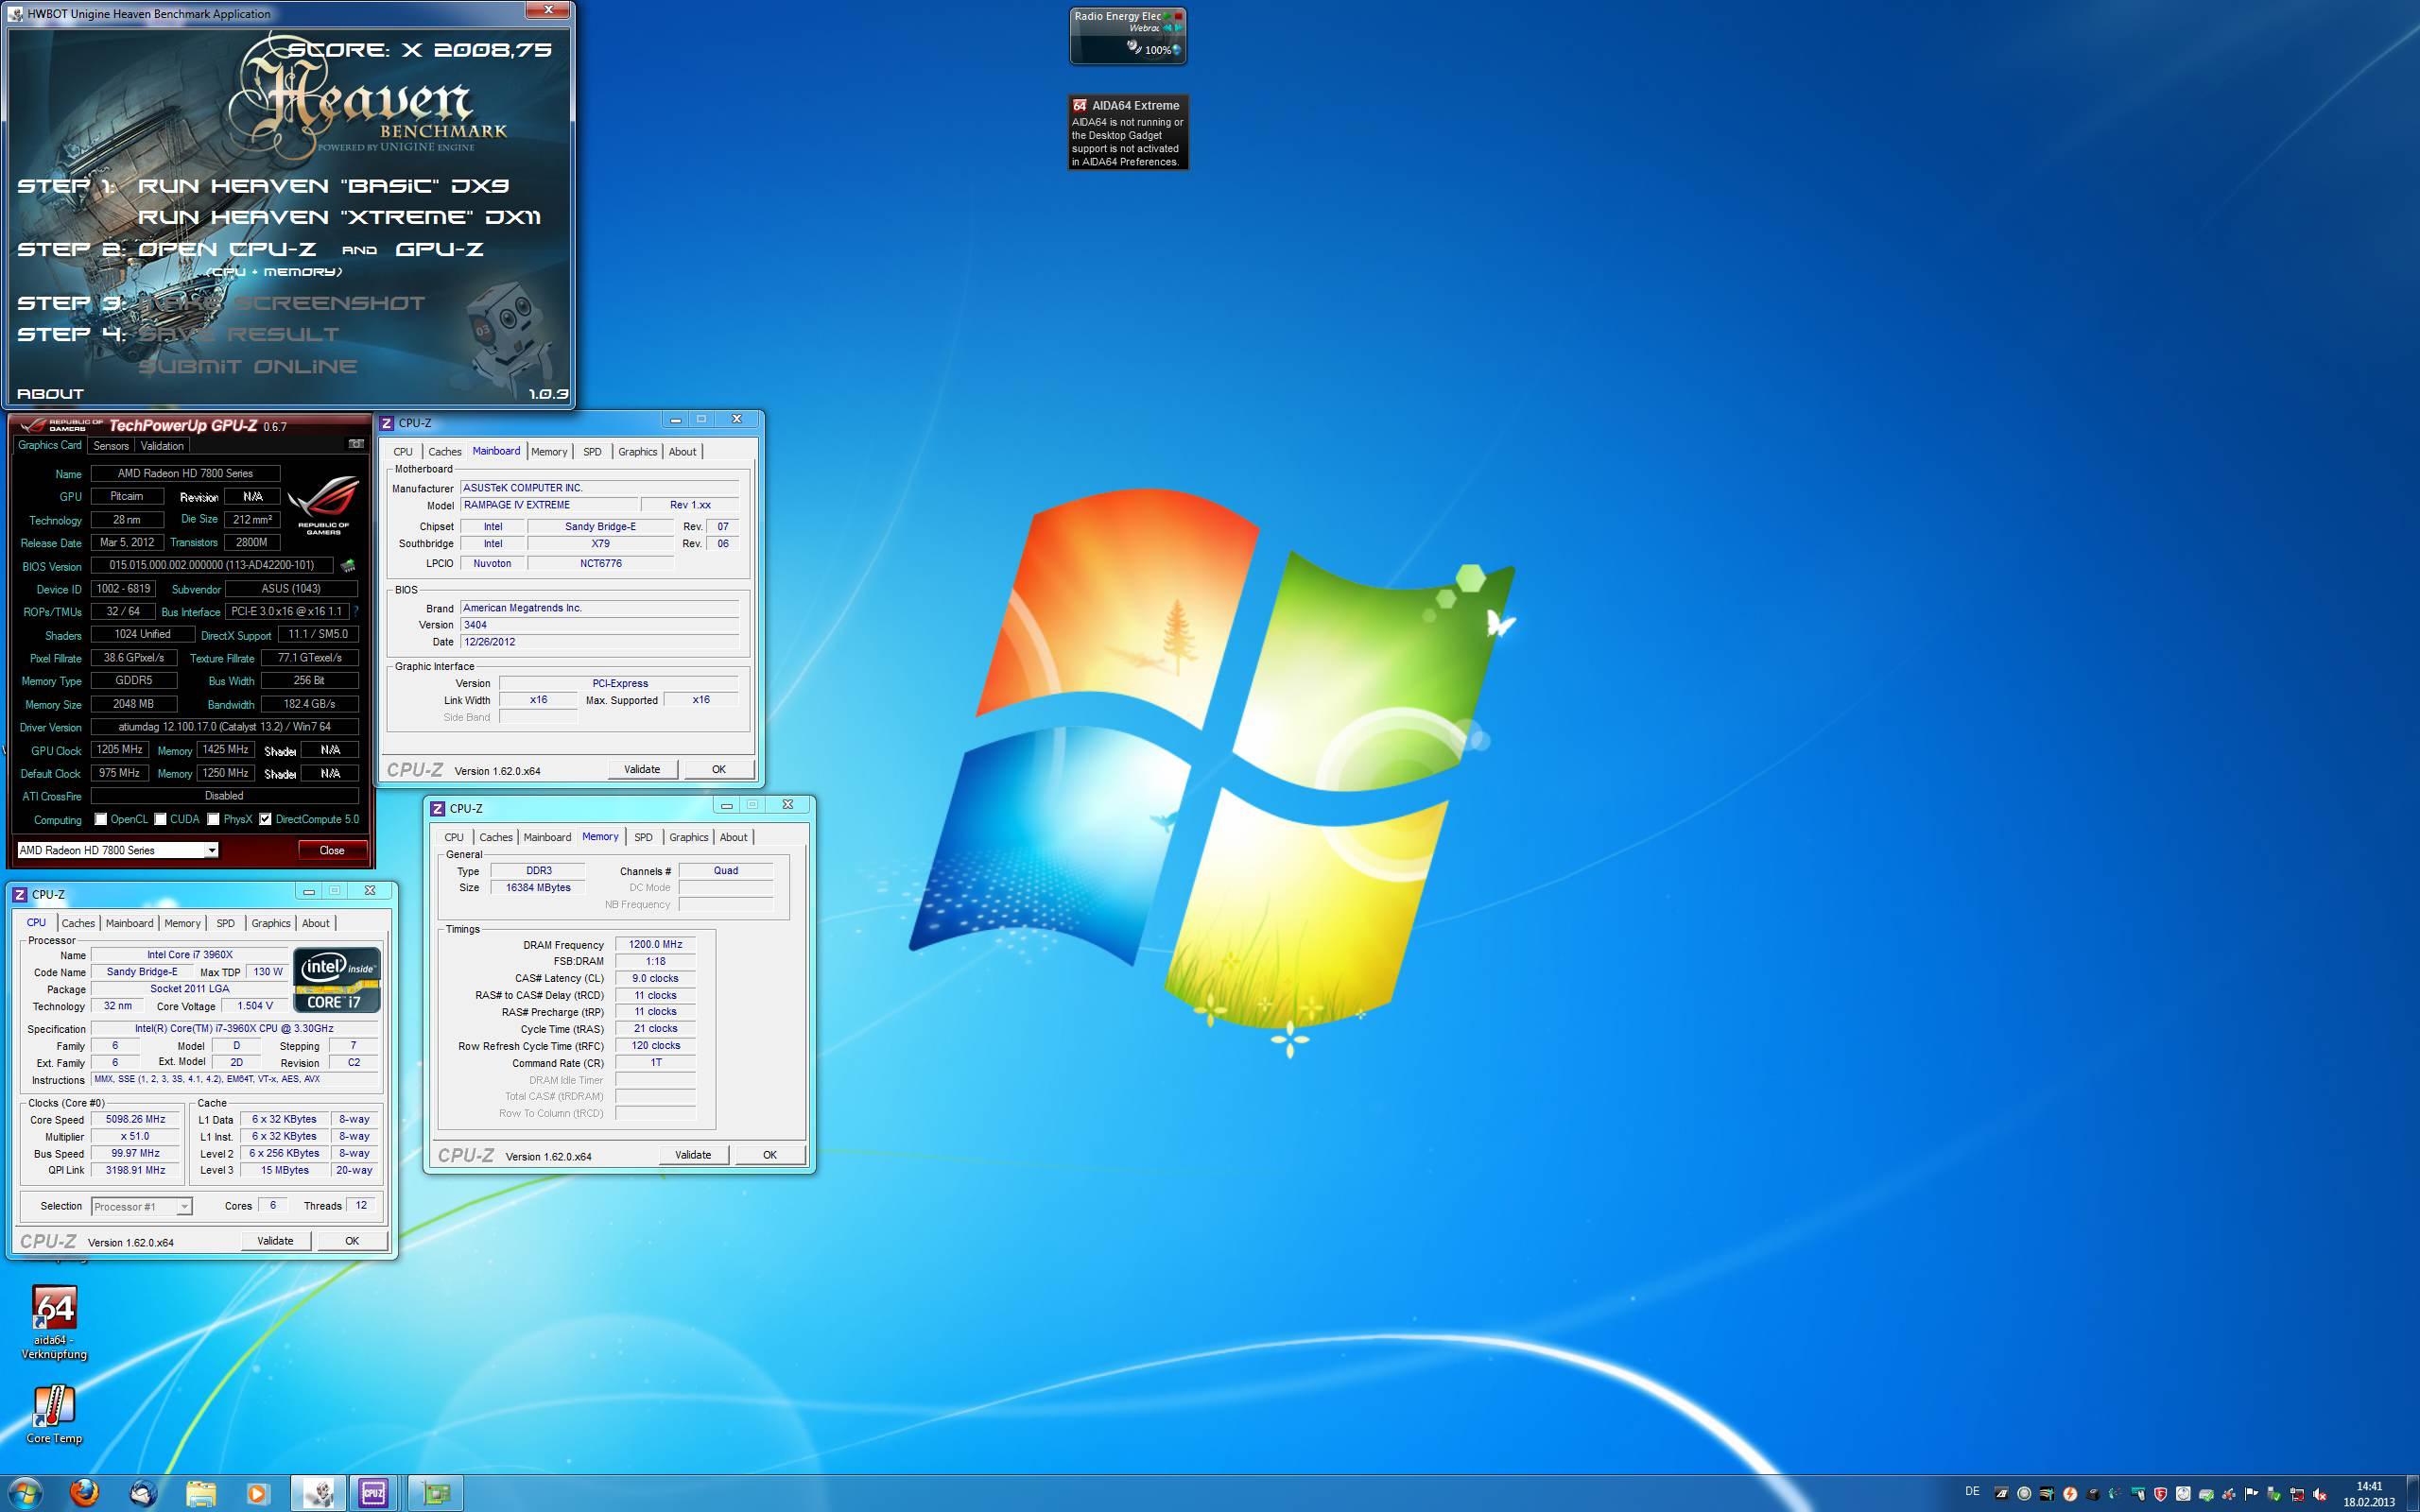Click Validate in Mainboard CPU-Z window
This screenshot has height=1512, width=2420.
642,769
